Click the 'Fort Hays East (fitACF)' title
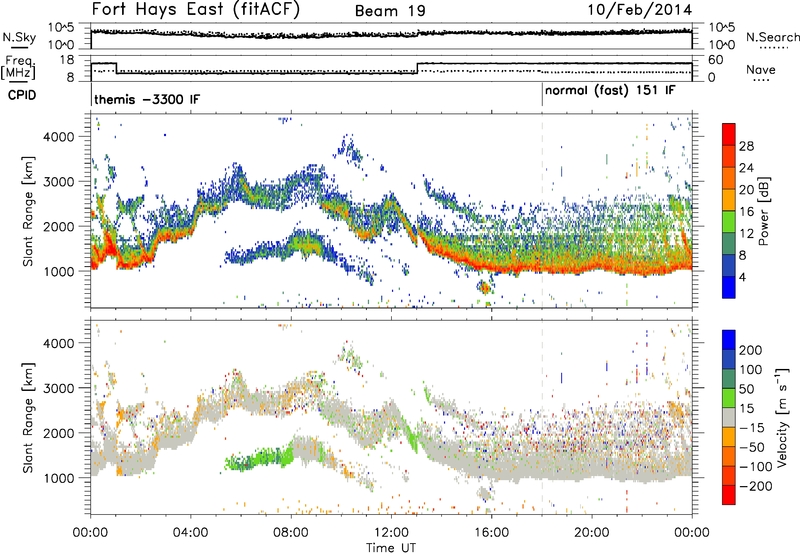800x554 pixels. pyautogui.click(x=196, y=10)
